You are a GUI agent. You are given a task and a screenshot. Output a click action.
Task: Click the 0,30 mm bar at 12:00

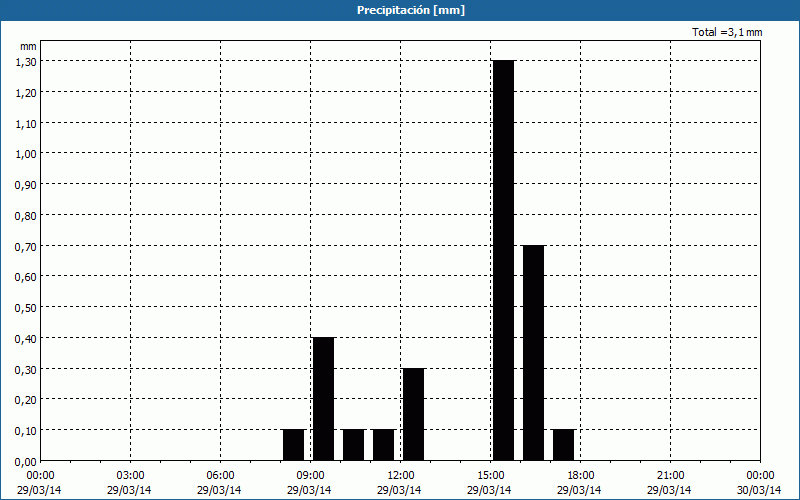(414, 414)
